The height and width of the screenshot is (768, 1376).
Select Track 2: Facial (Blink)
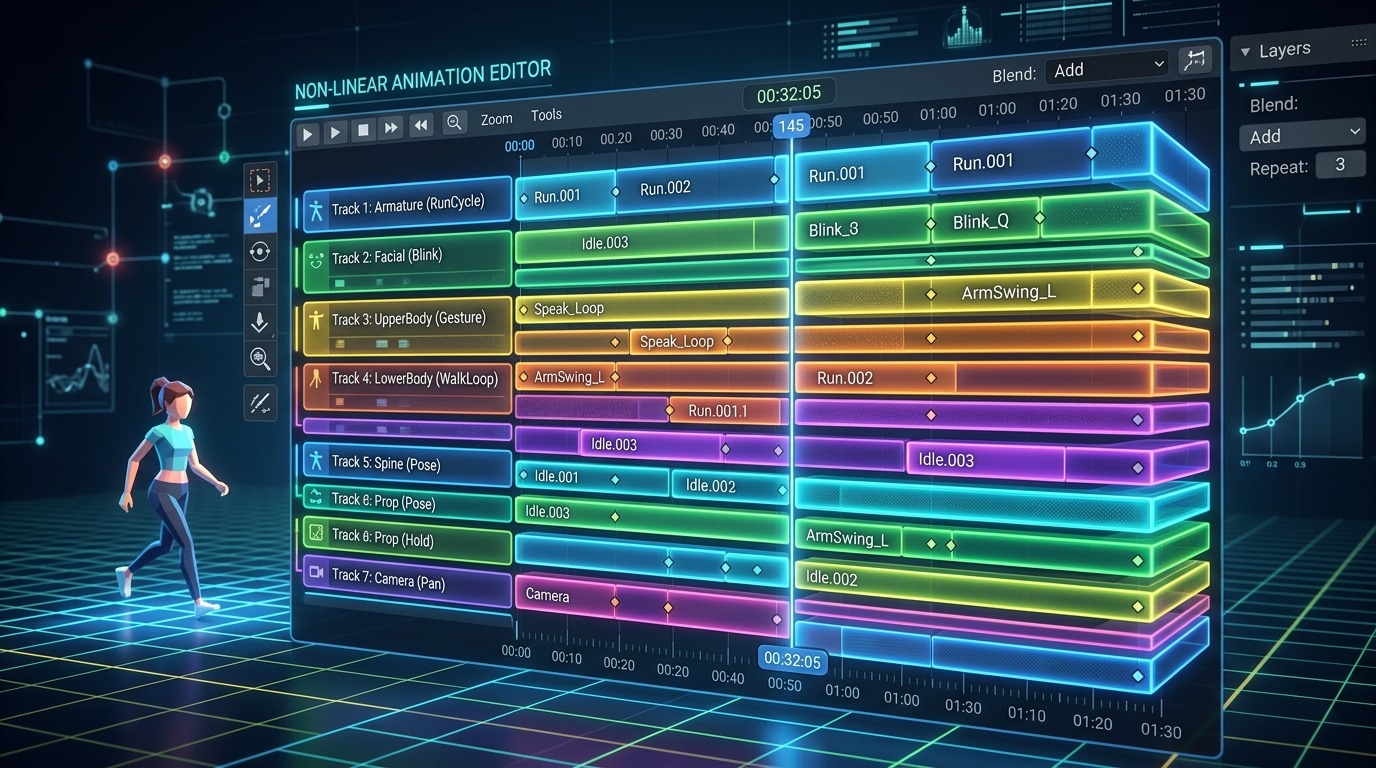[x=407, y=262]
